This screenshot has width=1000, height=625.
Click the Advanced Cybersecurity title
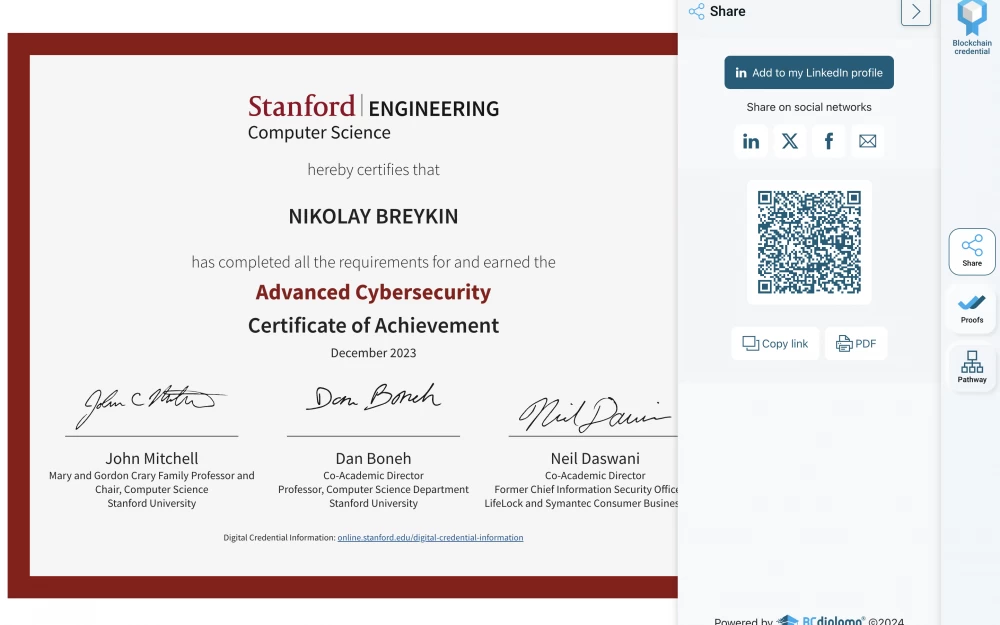pyautogui.click(x=373, y=292)
